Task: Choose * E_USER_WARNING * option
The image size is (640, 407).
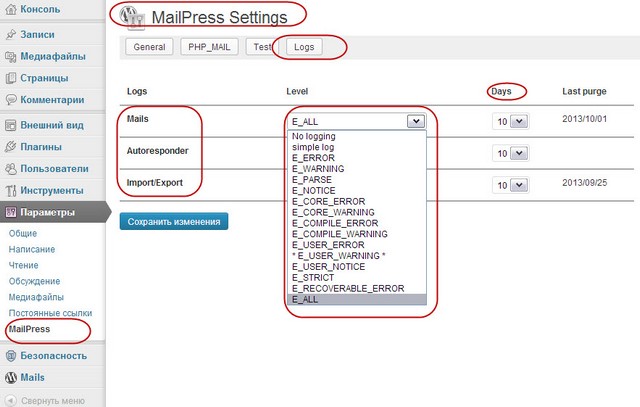Action: (357, 256)
